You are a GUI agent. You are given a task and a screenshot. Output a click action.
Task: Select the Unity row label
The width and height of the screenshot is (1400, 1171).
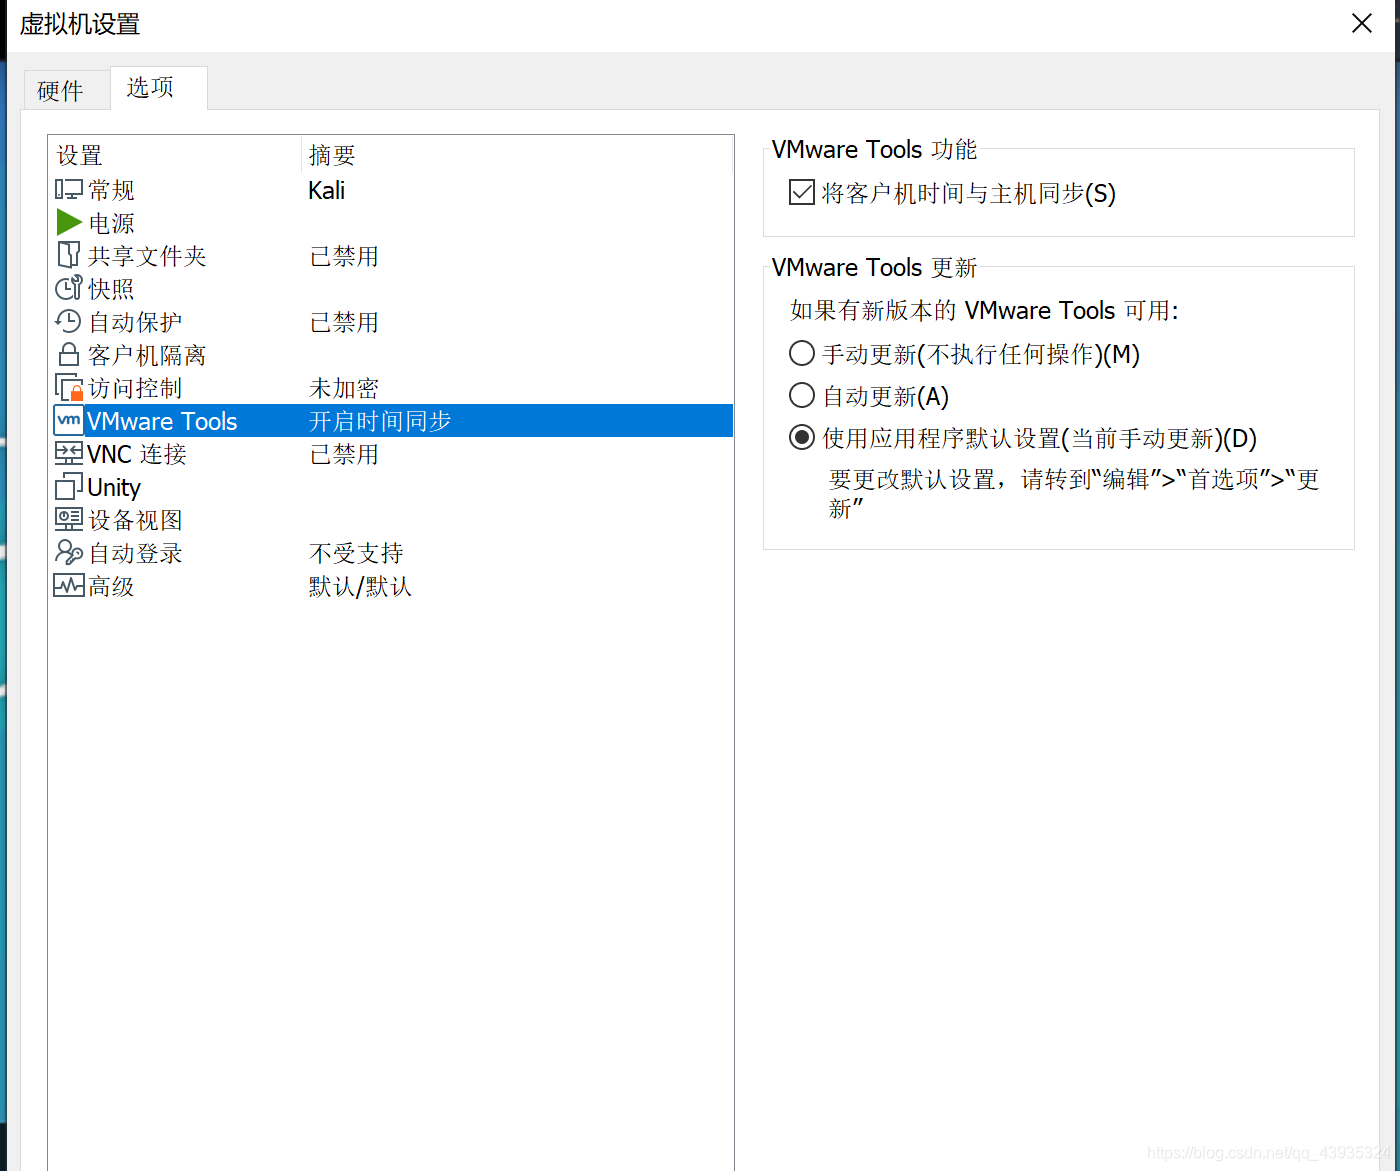(114, 487)
